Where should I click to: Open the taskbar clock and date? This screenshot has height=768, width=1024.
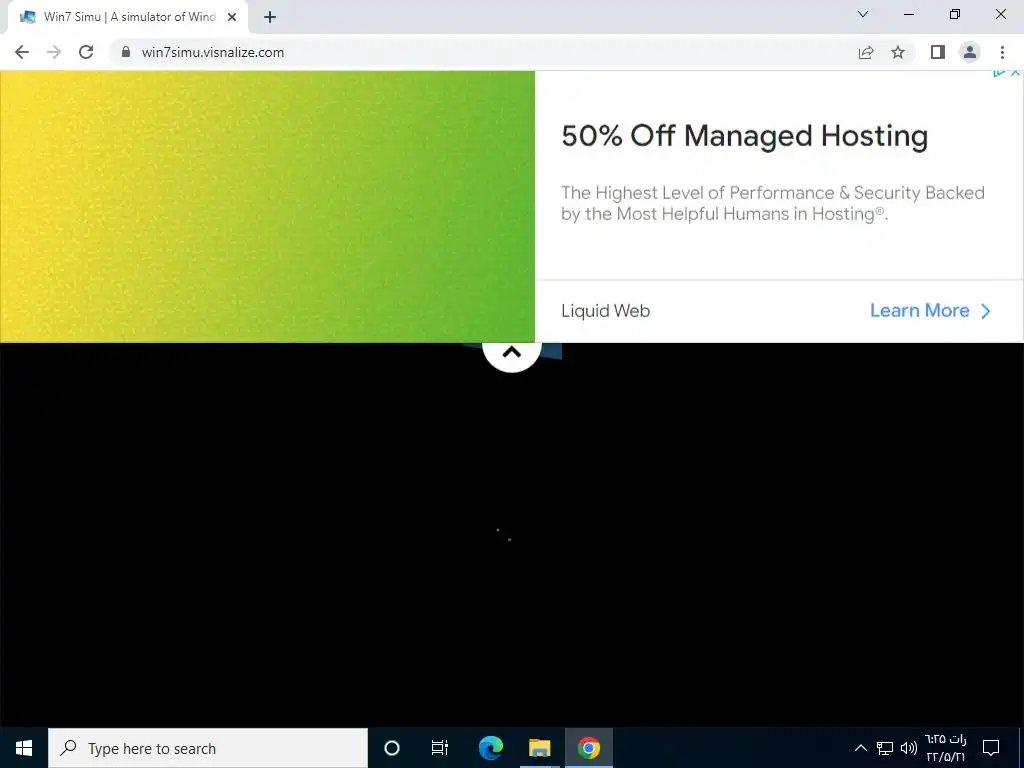tap(946, 748)
